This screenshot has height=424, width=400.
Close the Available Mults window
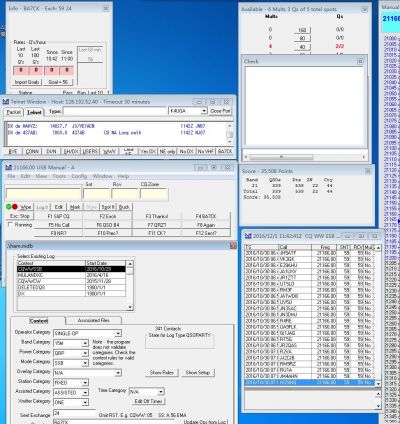[x=364, y=9]
